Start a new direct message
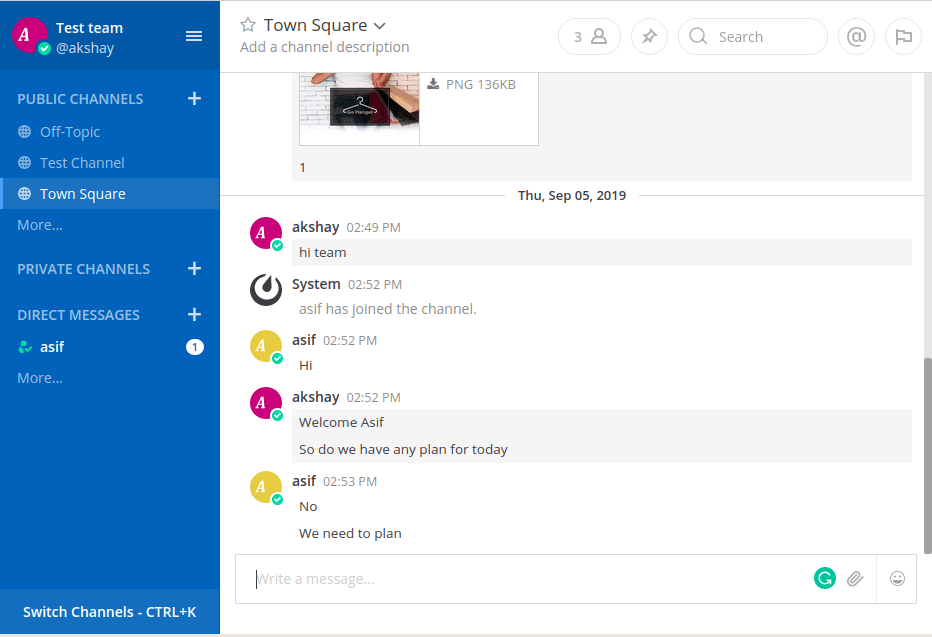932x637 pixels. tap(194, 314)
